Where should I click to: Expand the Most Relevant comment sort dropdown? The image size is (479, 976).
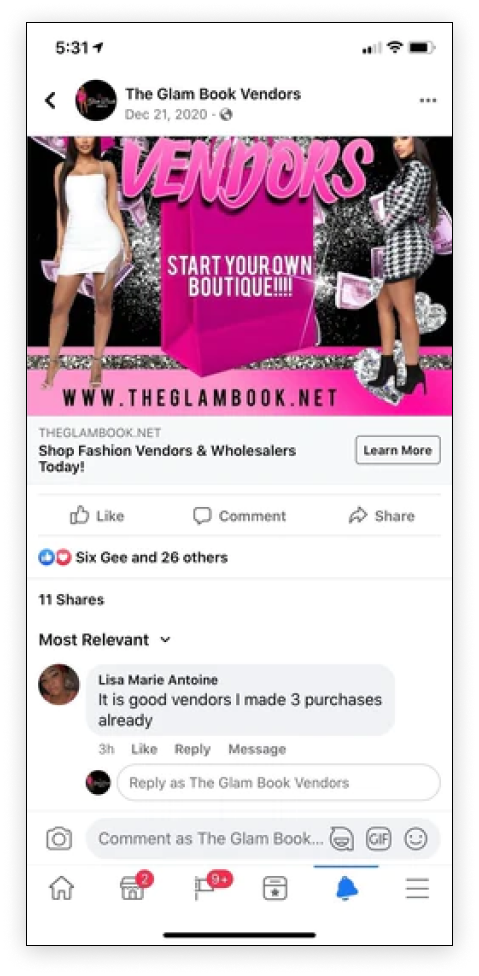(105, 640)
